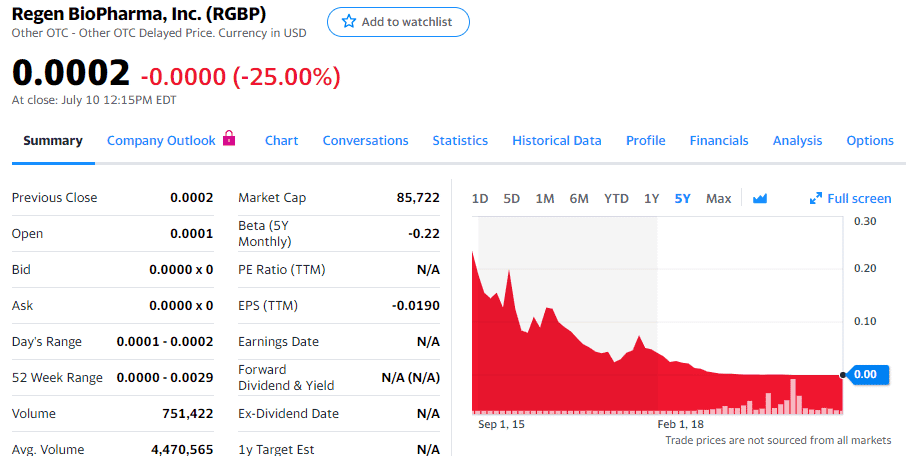Open the chart in Full screen
This screenshot has width=906, height=456.
pyautogui.click(x=851, y=198)
